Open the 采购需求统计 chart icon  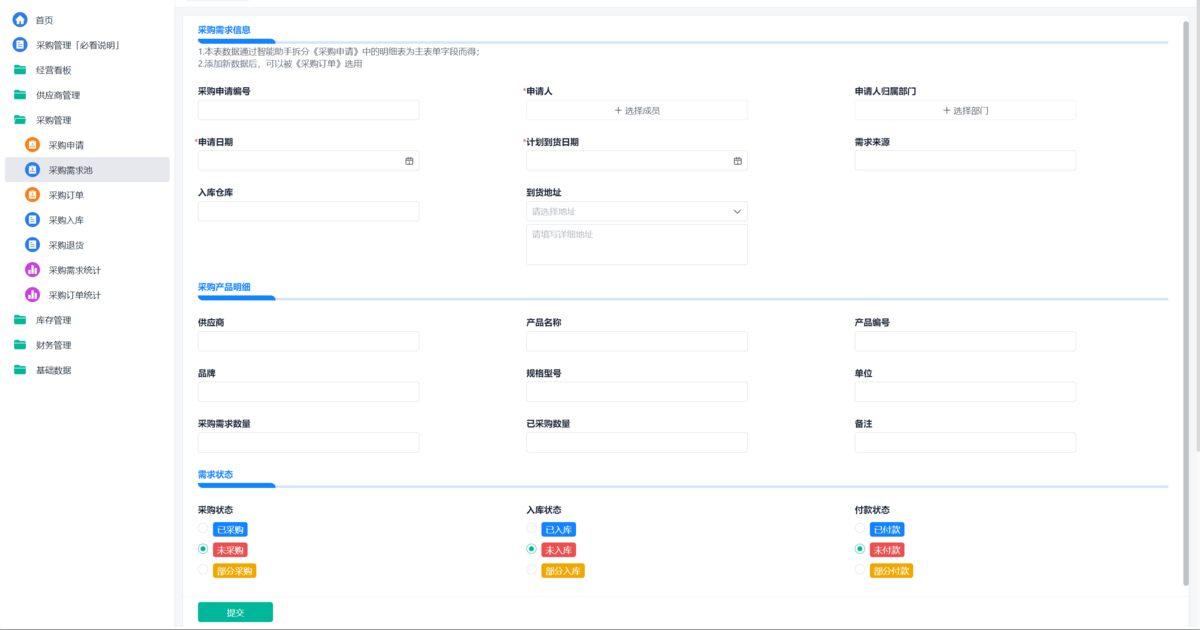32,270
